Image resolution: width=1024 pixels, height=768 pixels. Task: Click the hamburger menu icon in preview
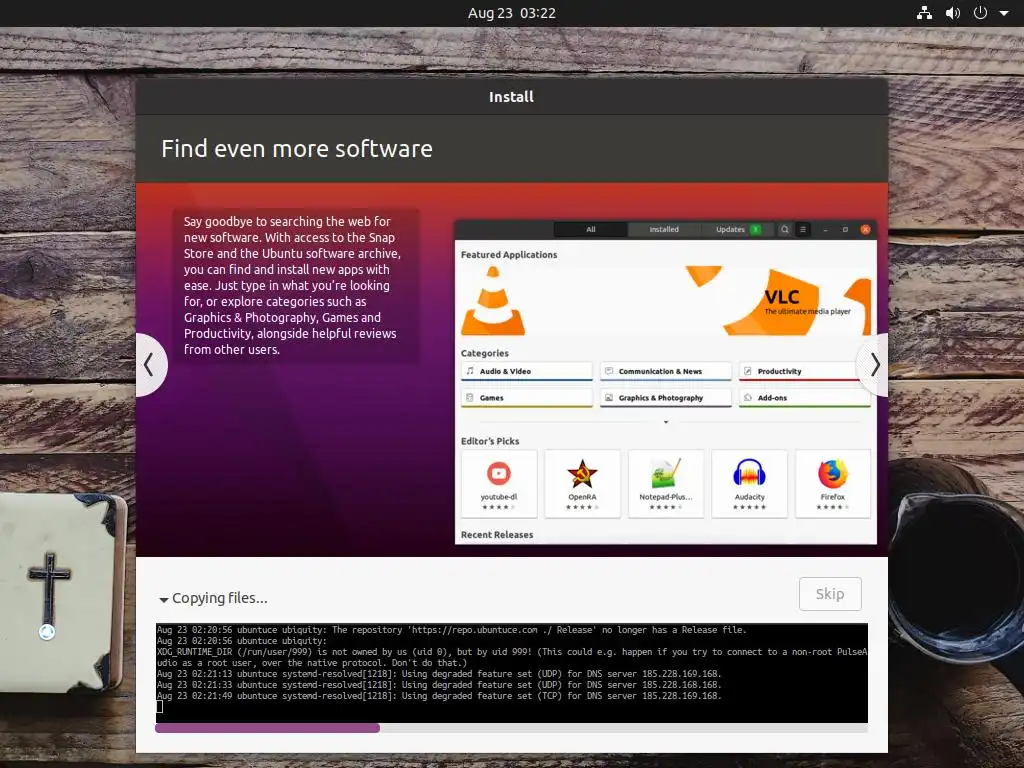coord(803,229)
